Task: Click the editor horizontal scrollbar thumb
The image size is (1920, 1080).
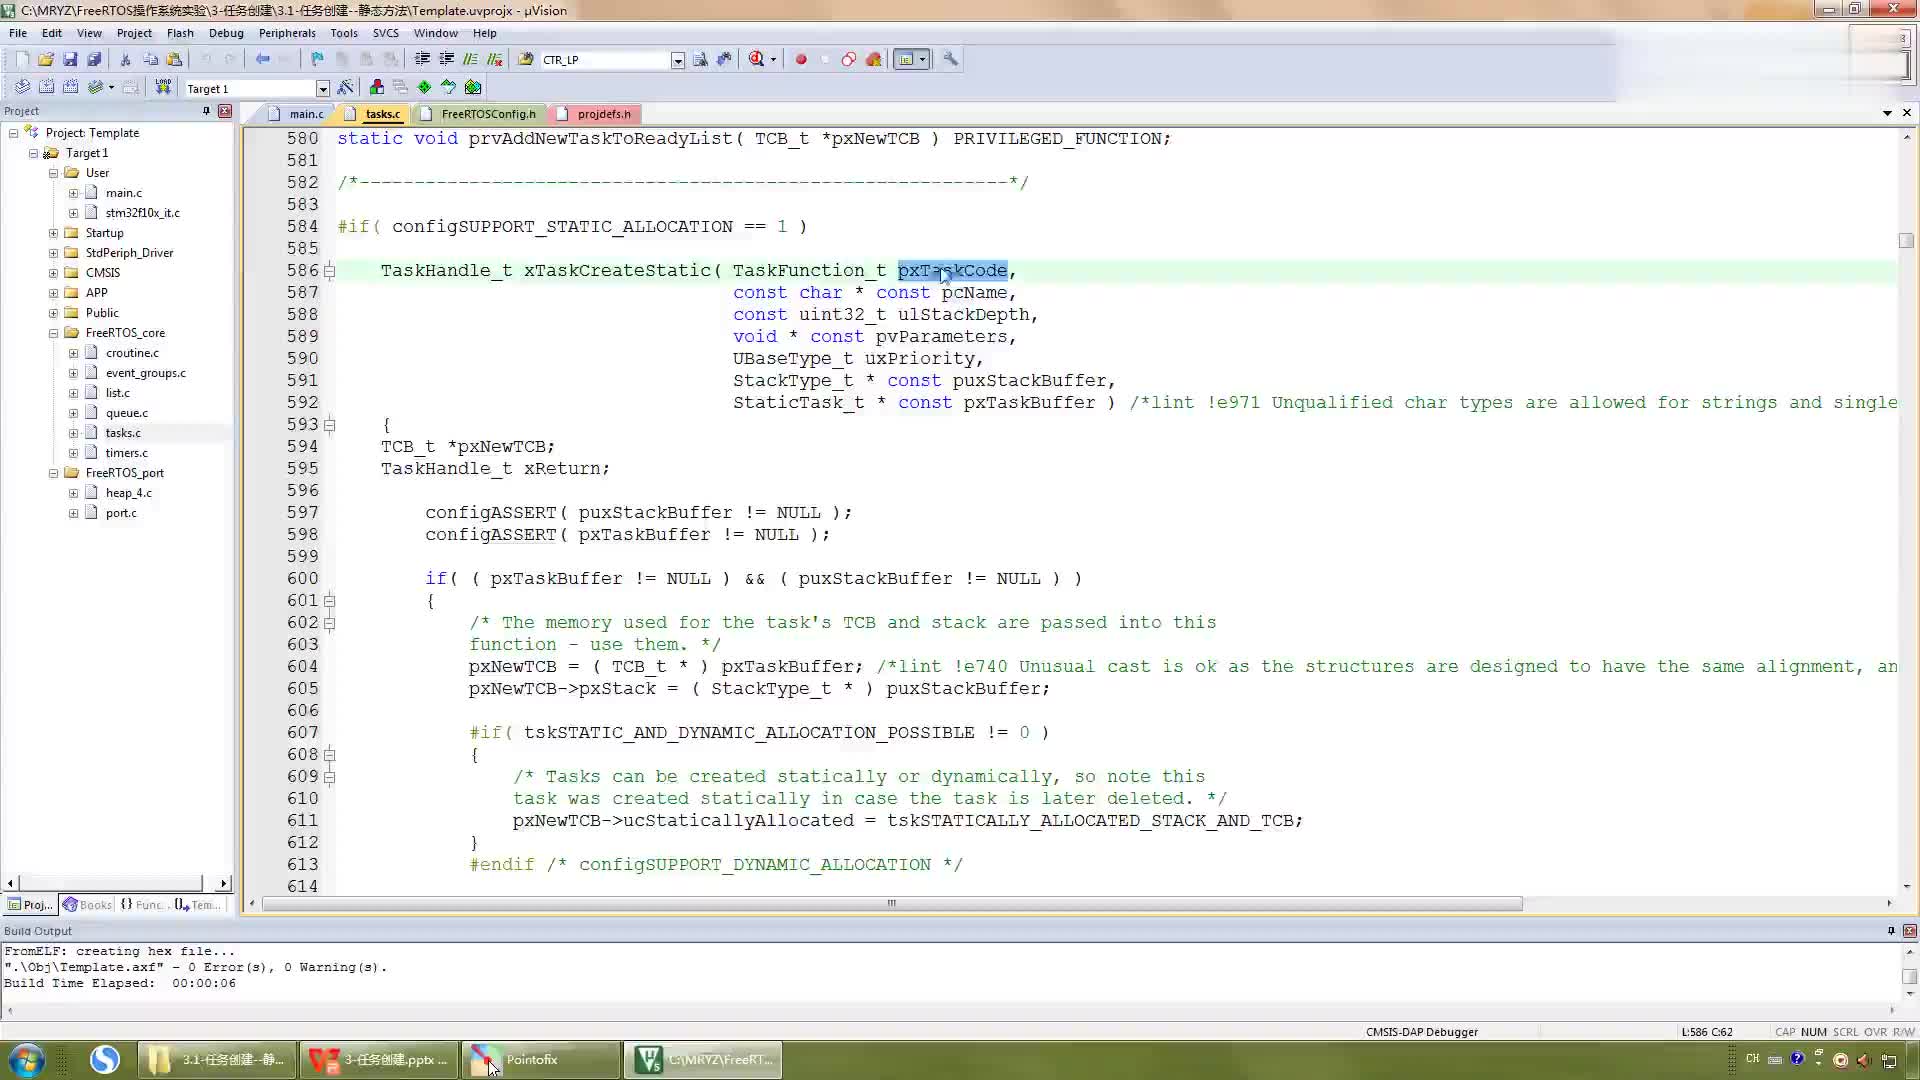Action: [x=892, y=904]
